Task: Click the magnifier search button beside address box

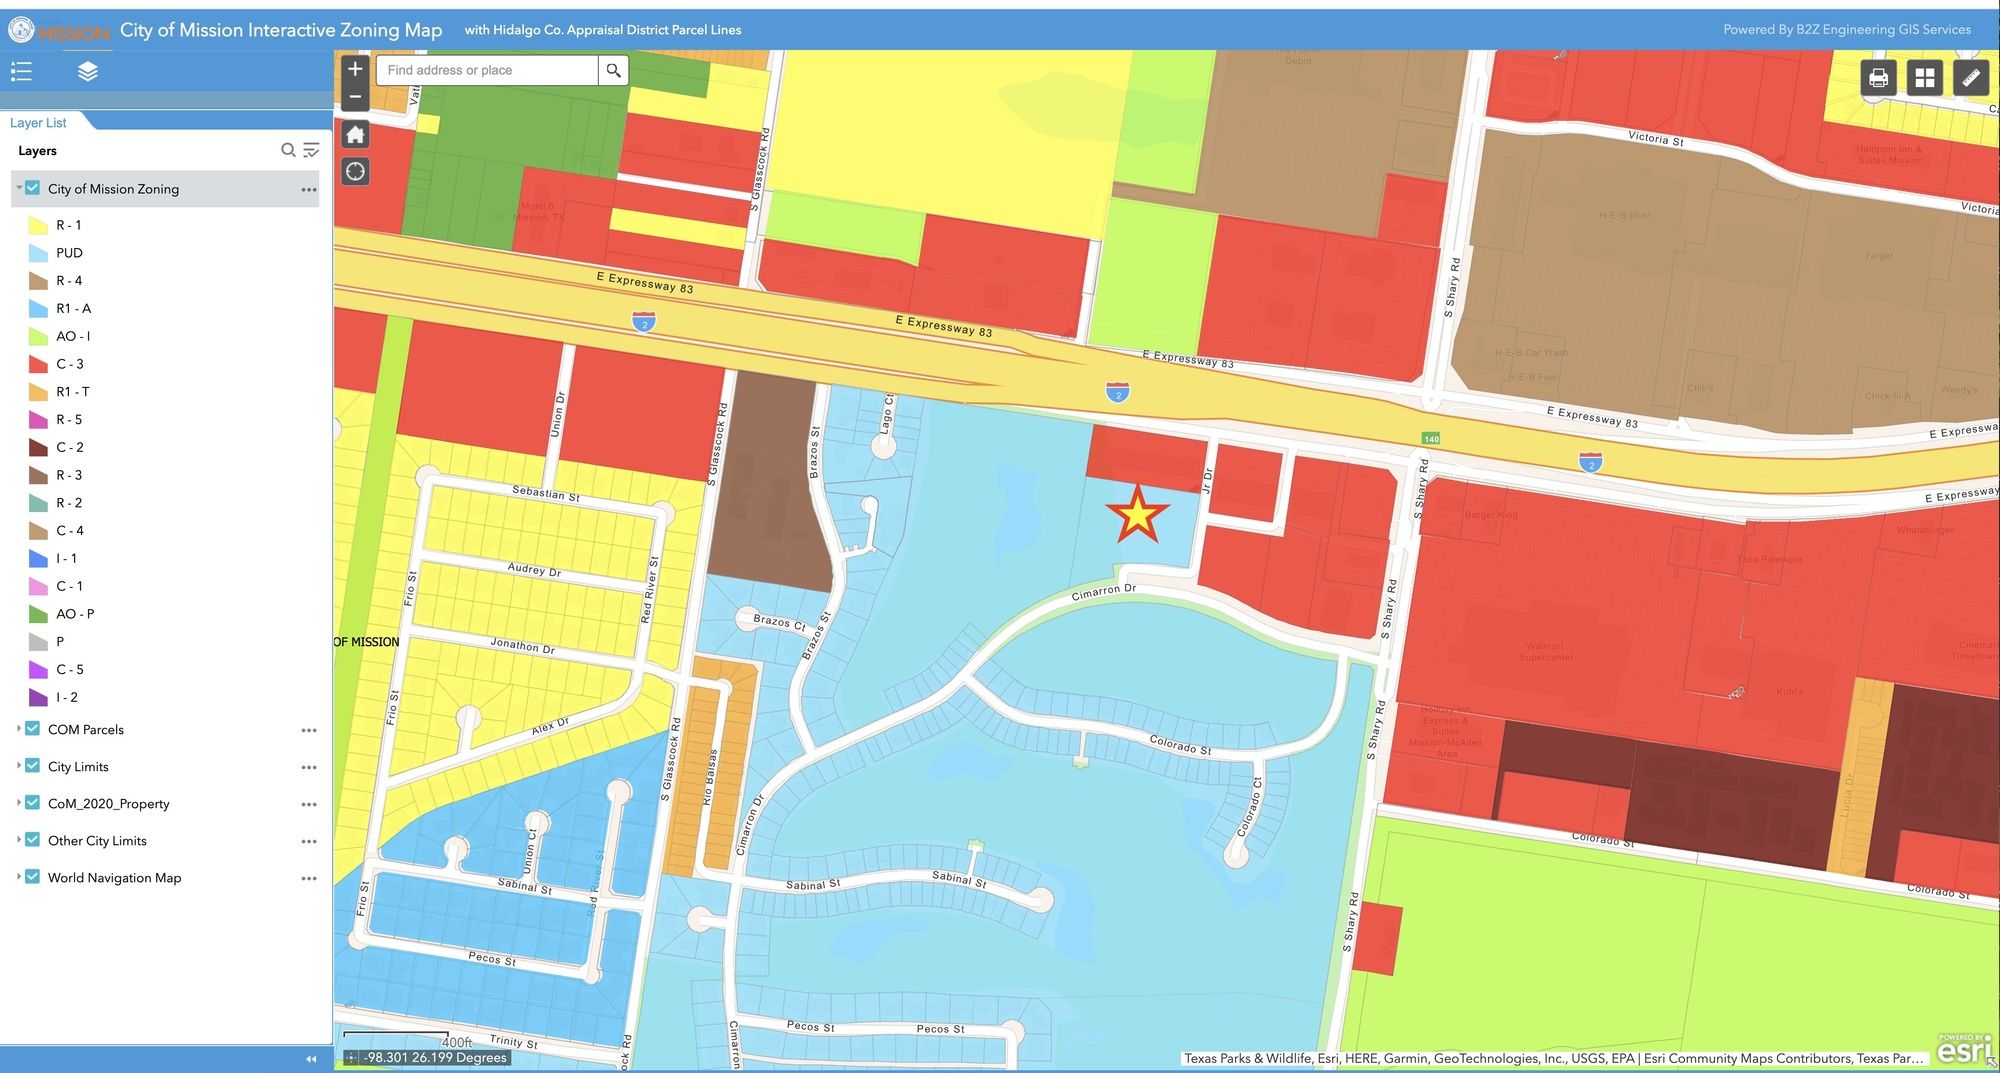Action: [613, 70]
